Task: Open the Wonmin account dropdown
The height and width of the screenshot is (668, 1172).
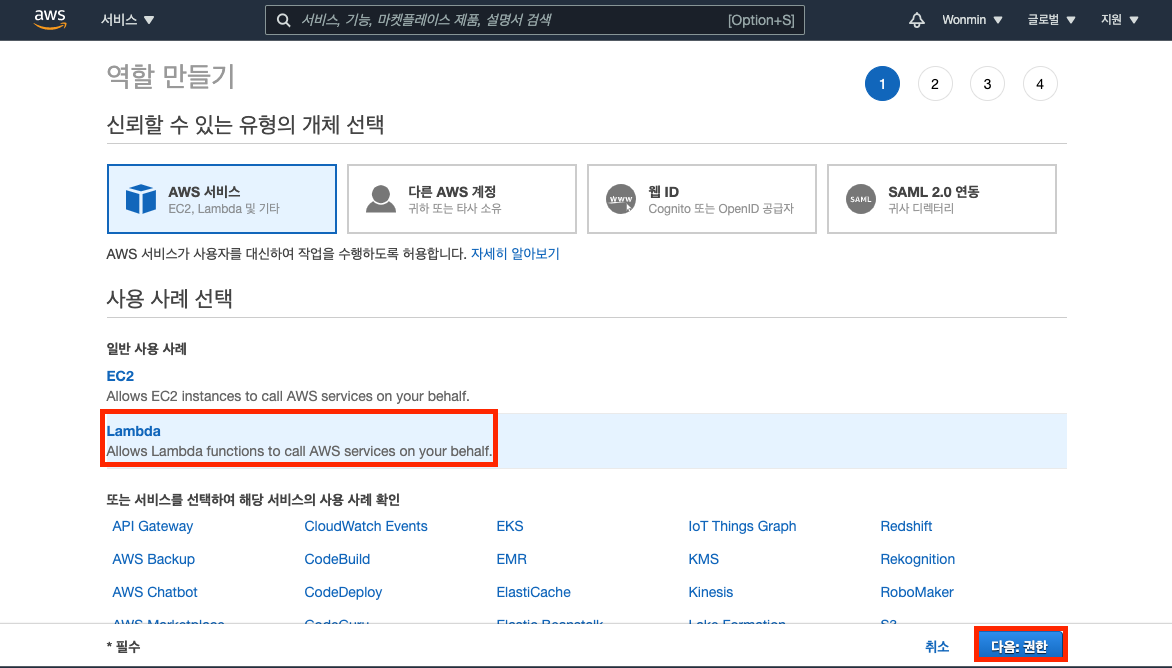Action: (972, 20)
